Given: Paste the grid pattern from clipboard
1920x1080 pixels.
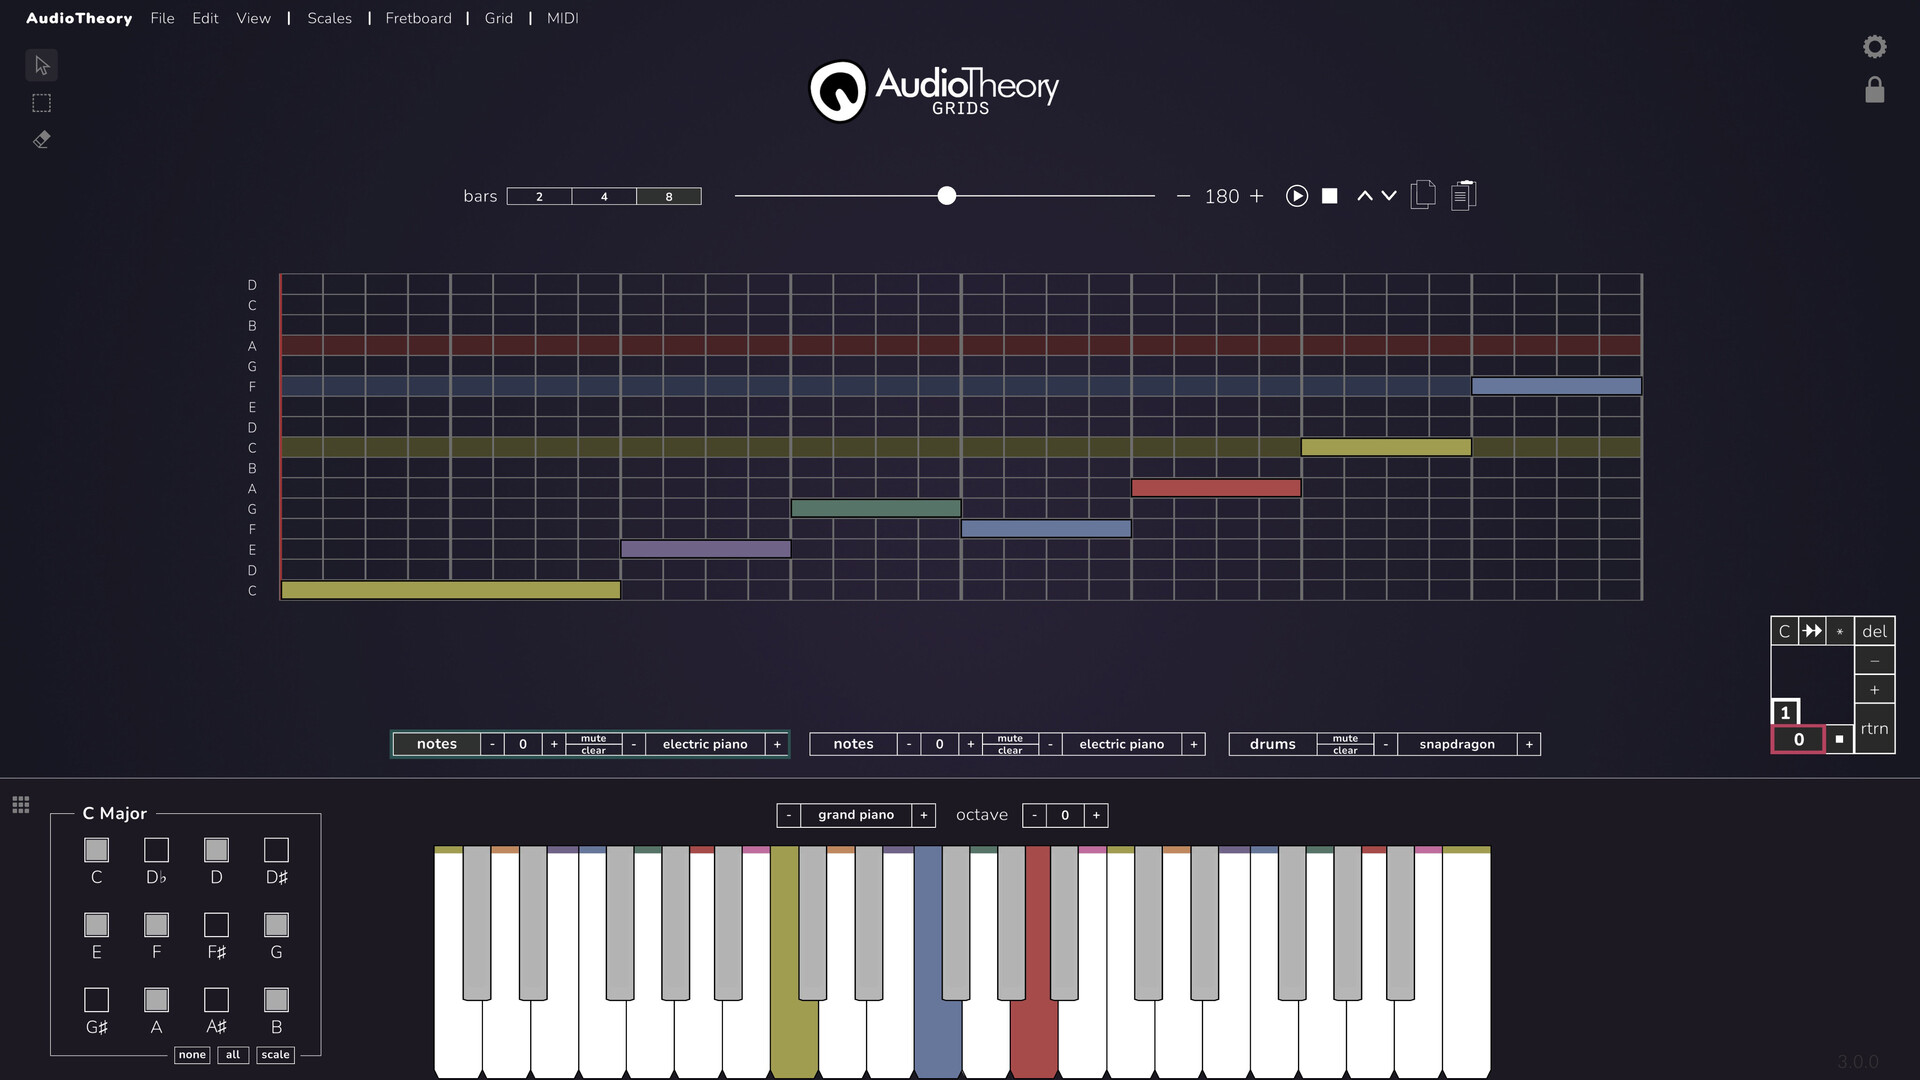Looking at the screenshot, I should pos(1463,195).
